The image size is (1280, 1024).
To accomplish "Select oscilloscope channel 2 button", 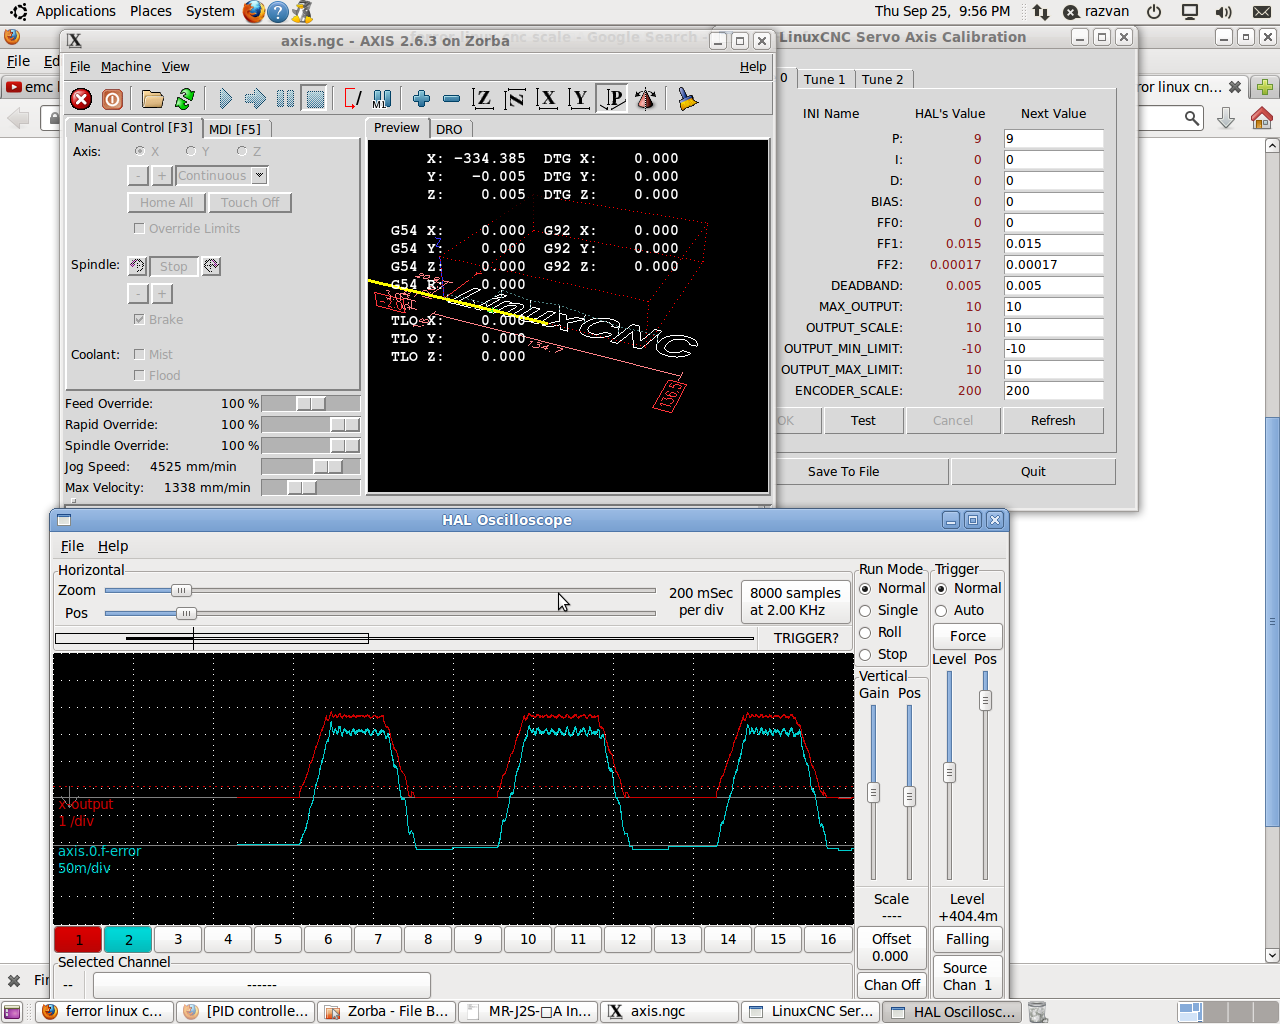I will pyautogui.click(x=129, y=939).
